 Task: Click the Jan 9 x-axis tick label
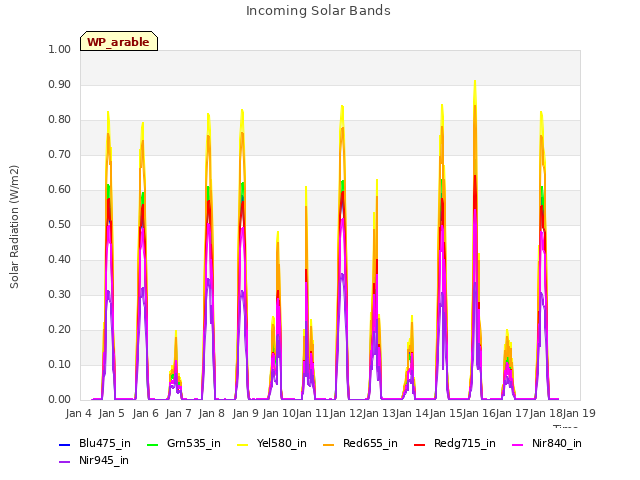coord(246,413)
